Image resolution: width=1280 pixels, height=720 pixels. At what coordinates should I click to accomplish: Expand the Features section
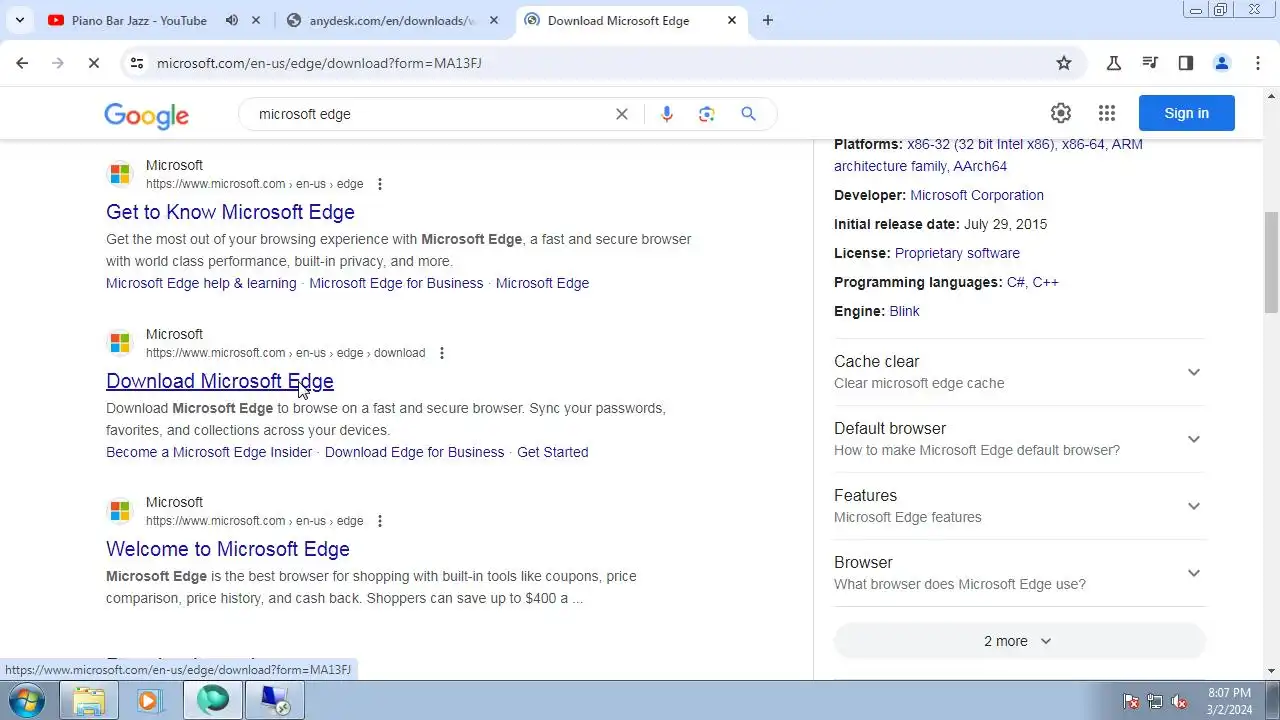click(1020, 506)
